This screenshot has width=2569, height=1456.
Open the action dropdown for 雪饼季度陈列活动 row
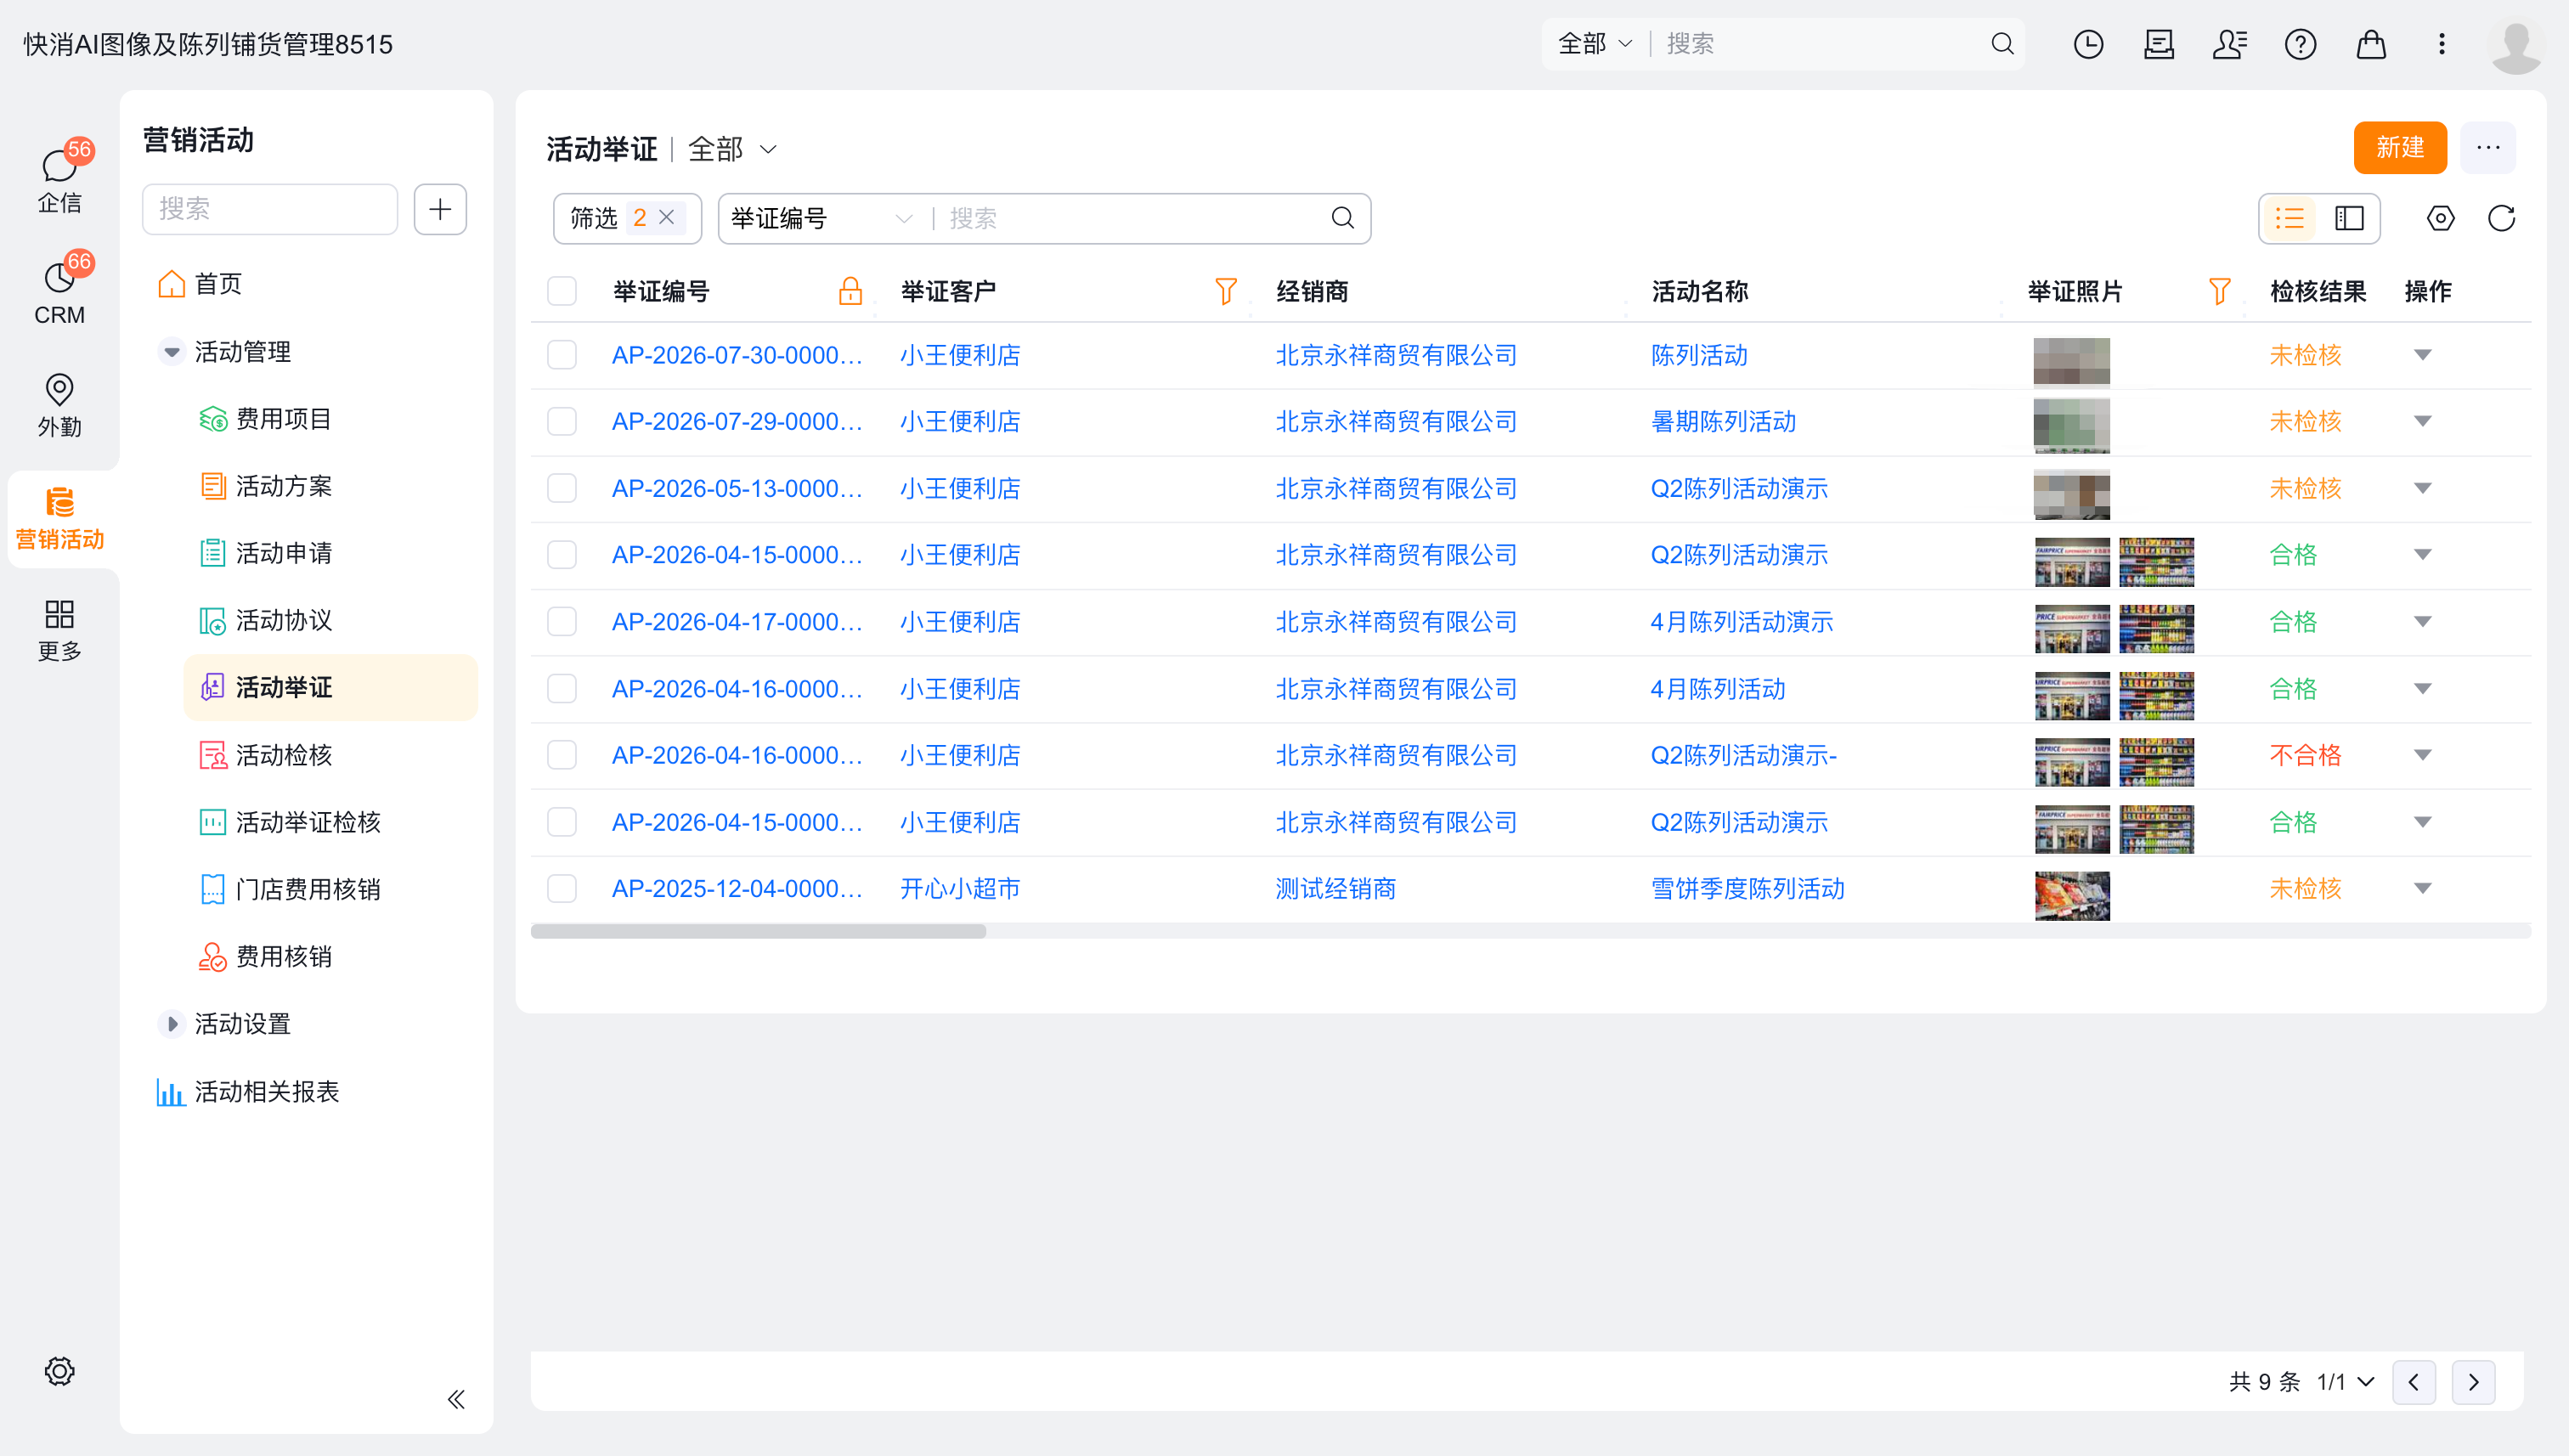pos(2423,889)
